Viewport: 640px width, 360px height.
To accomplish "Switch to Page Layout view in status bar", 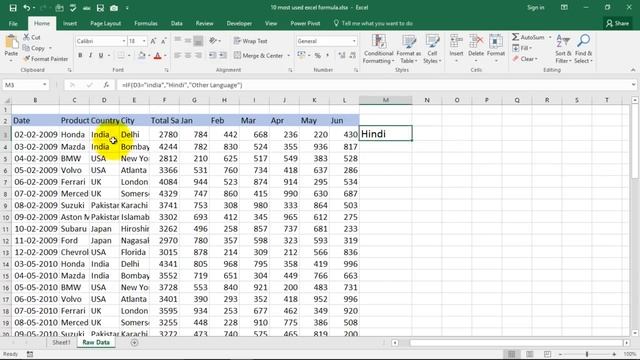I will click(529, 354).
